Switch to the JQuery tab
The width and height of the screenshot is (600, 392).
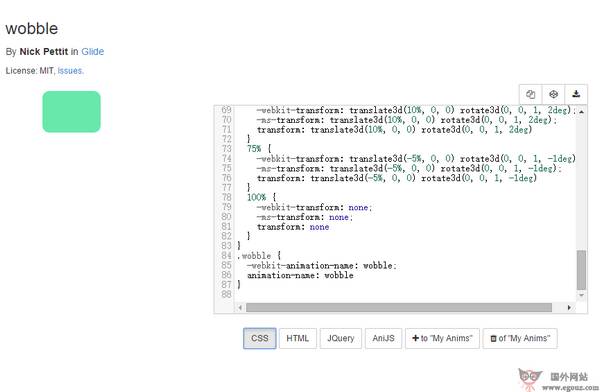point(341,338)
